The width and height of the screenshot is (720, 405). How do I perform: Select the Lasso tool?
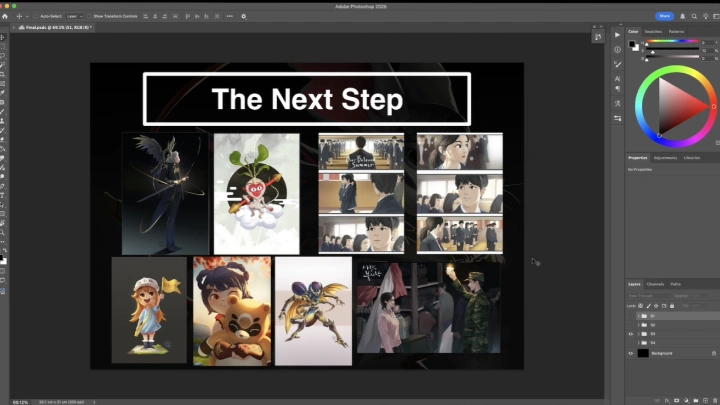coord(2,56)
